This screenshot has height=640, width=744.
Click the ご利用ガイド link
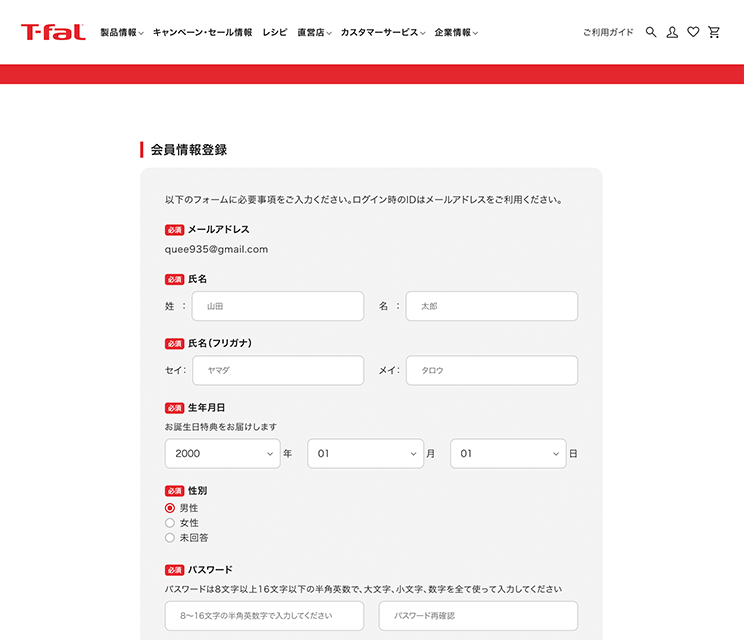click(x=608, y=33)
